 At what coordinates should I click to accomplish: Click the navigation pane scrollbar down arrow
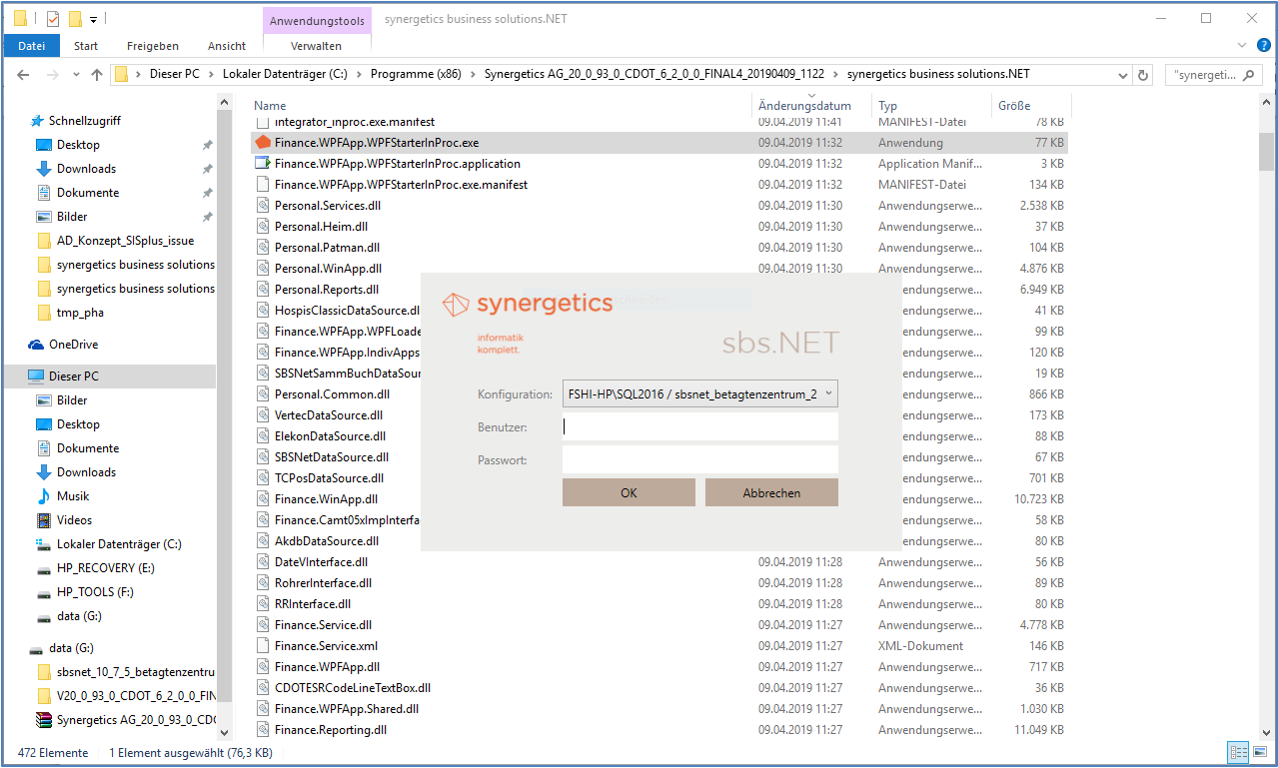pos(224,731)
